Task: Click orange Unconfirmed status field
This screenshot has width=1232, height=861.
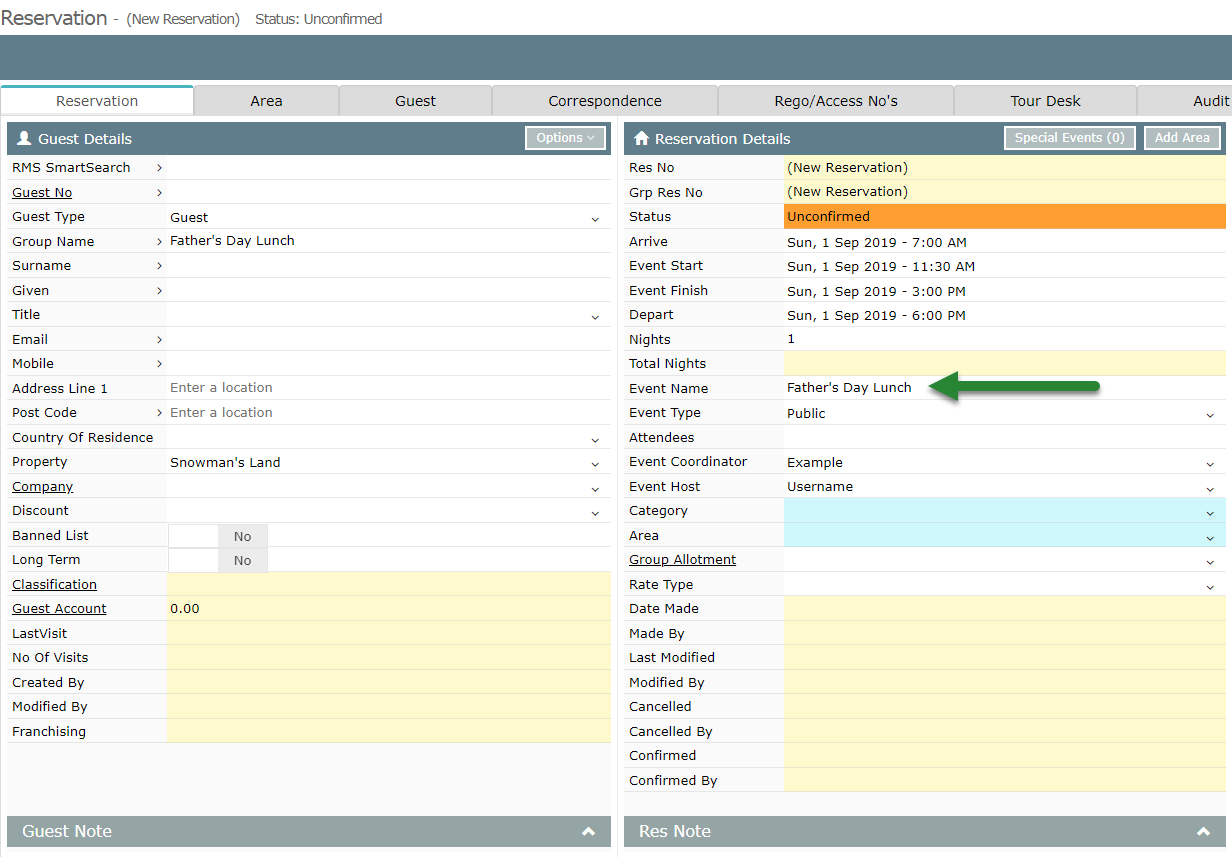Action: (x=1005, y=217)
